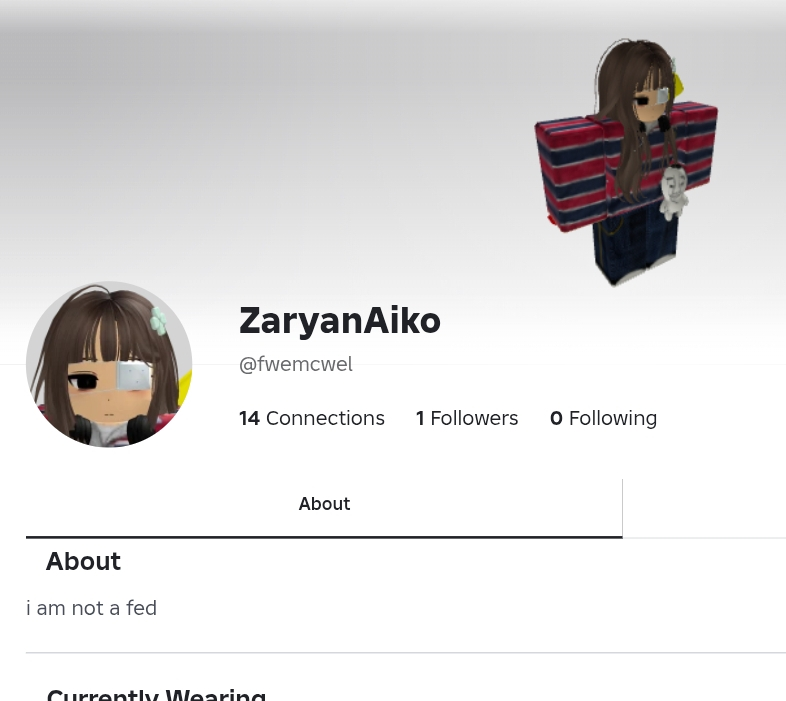Click the green clover hair clip on headshot
The width and height of the screenshot is (786, 701).
pyautogui.click(x=158, y=321)
